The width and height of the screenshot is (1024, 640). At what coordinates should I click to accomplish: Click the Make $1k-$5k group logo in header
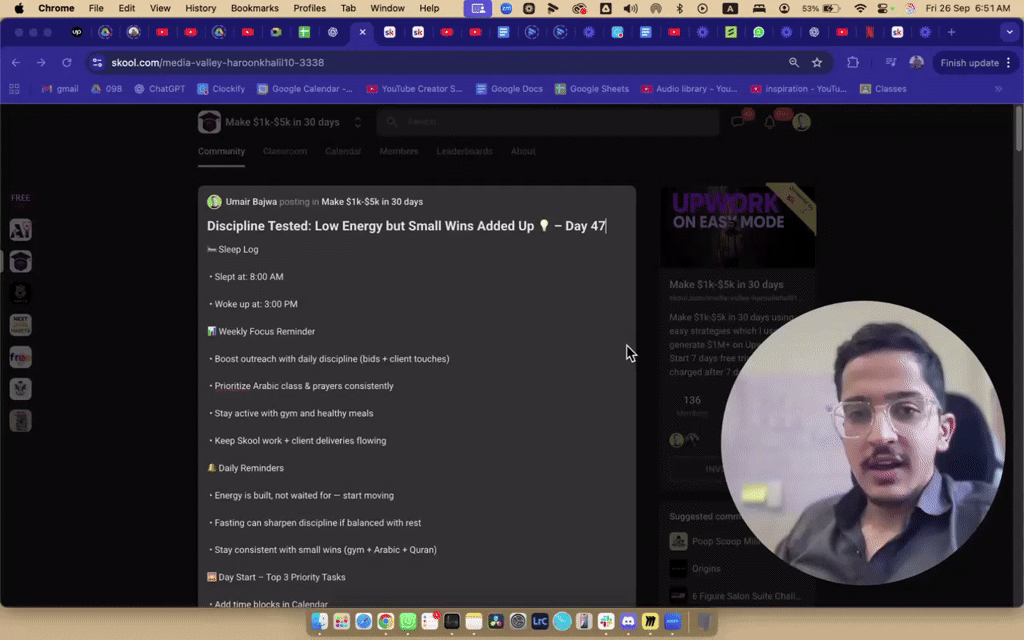209,122
